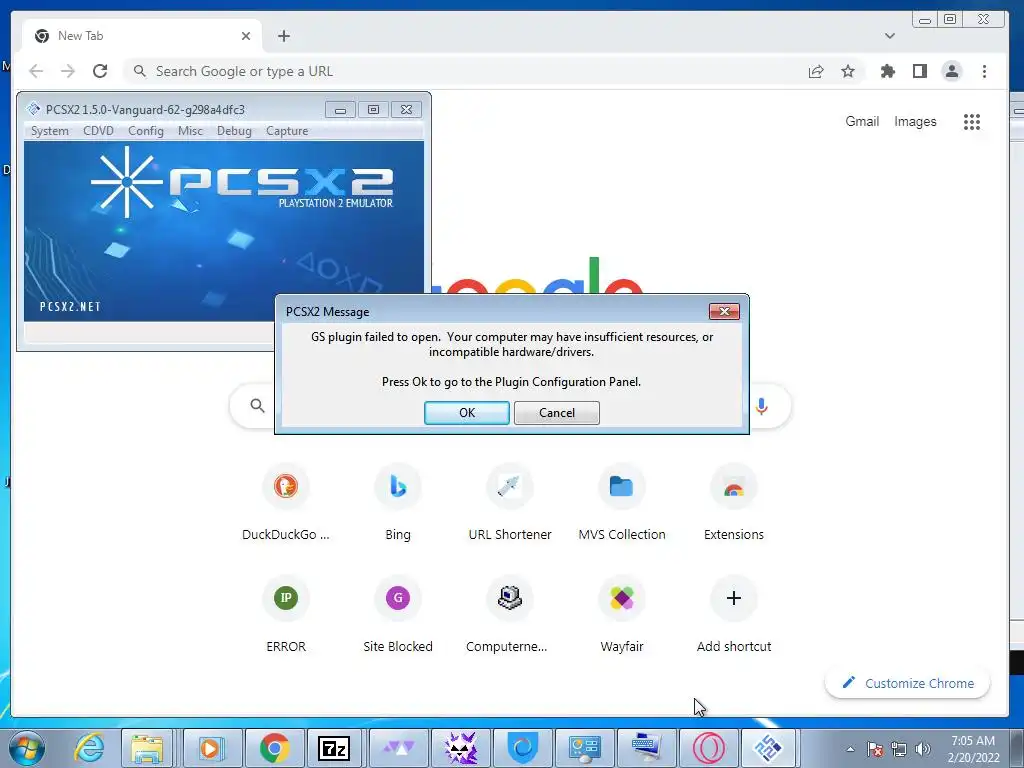Open the Wayfair shortcut

tap(622, 616)
